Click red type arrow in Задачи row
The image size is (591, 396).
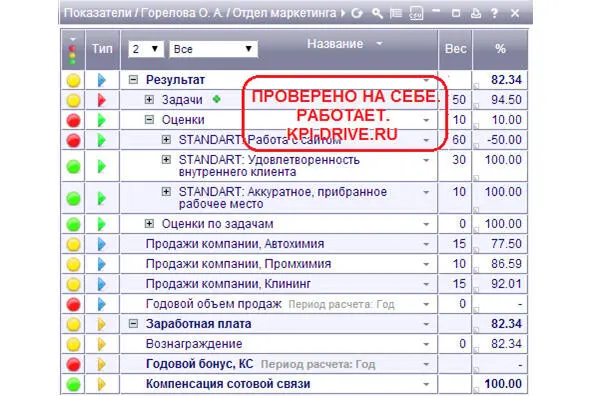pyautogui.click(x=101, y=100)
